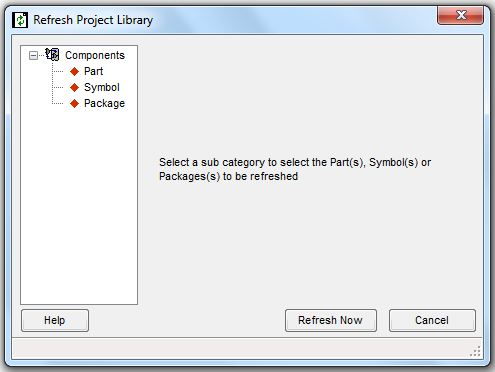Start refresh with Refresh Now
Screen dimensions: 495x372
pyautogui.click(x=331, y=320)
